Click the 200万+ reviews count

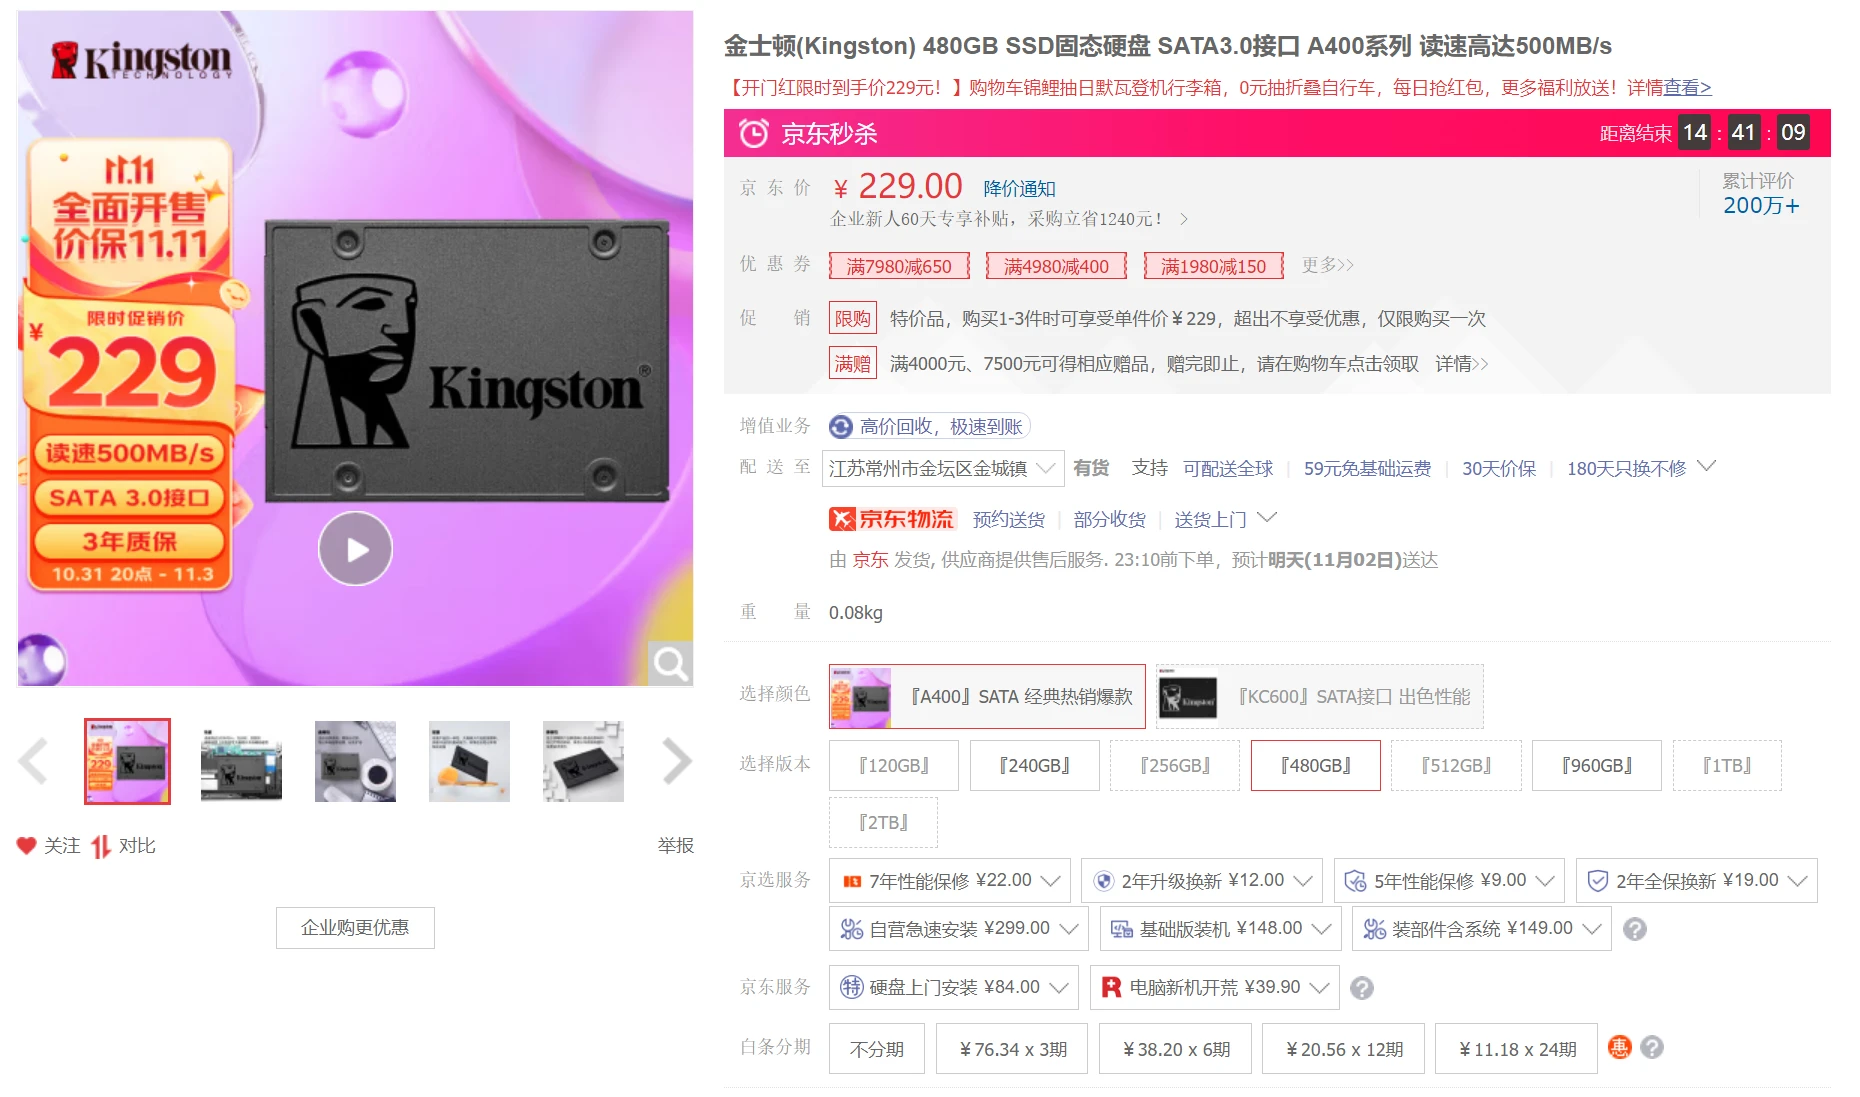coord(1761,206)
